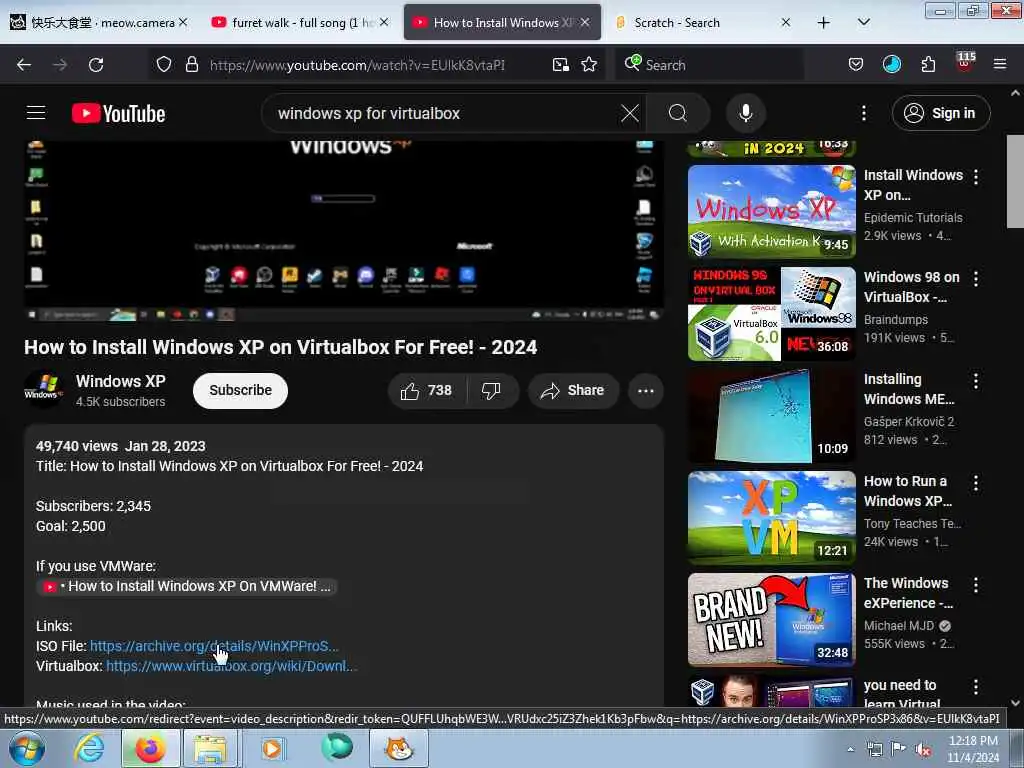Image resolution: width=1024 pixels, height=768 pixels.
Task: Open the options menu for How to Run a Windows XP video
Action: (x=976, y=483)
